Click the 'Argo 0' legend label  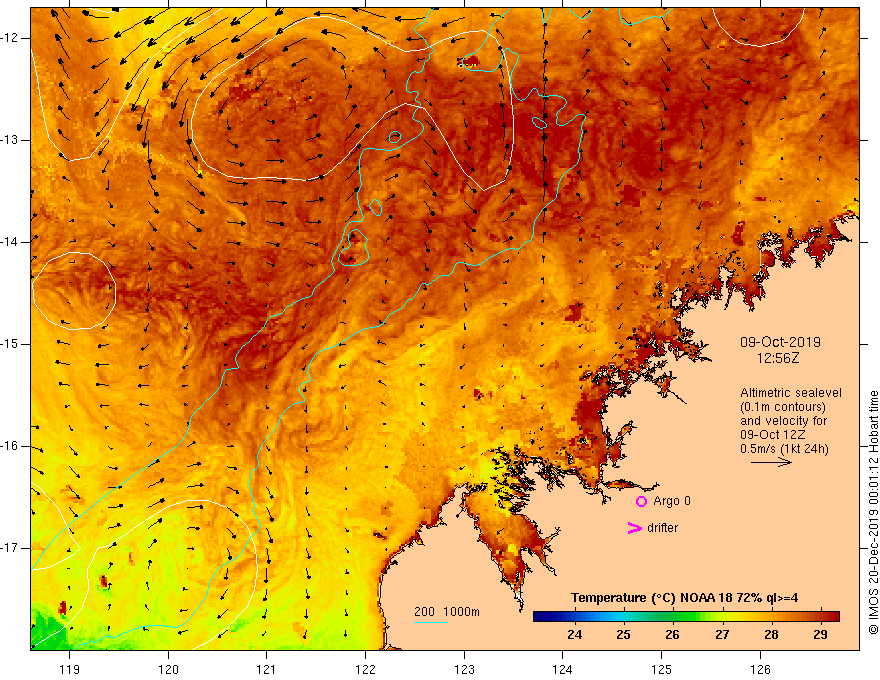(672, 501)
